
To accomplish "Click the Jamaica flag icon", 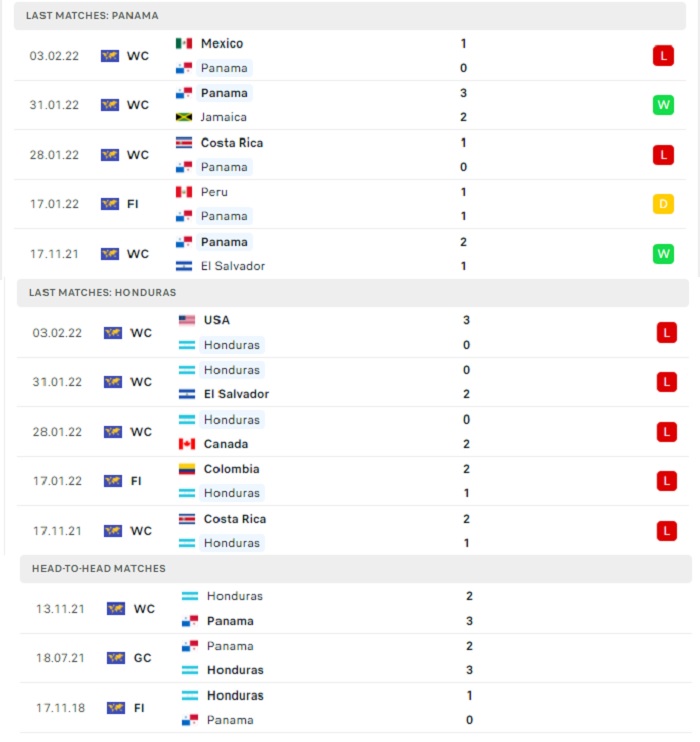I will coord(184,117).
